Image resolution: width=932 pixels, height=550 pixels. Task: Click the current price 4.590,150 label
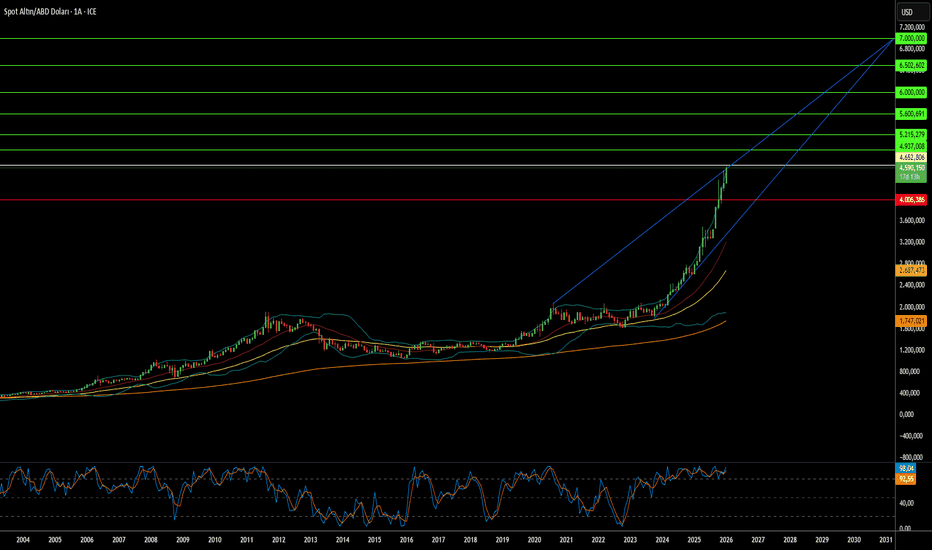click(x=911, y=168)
